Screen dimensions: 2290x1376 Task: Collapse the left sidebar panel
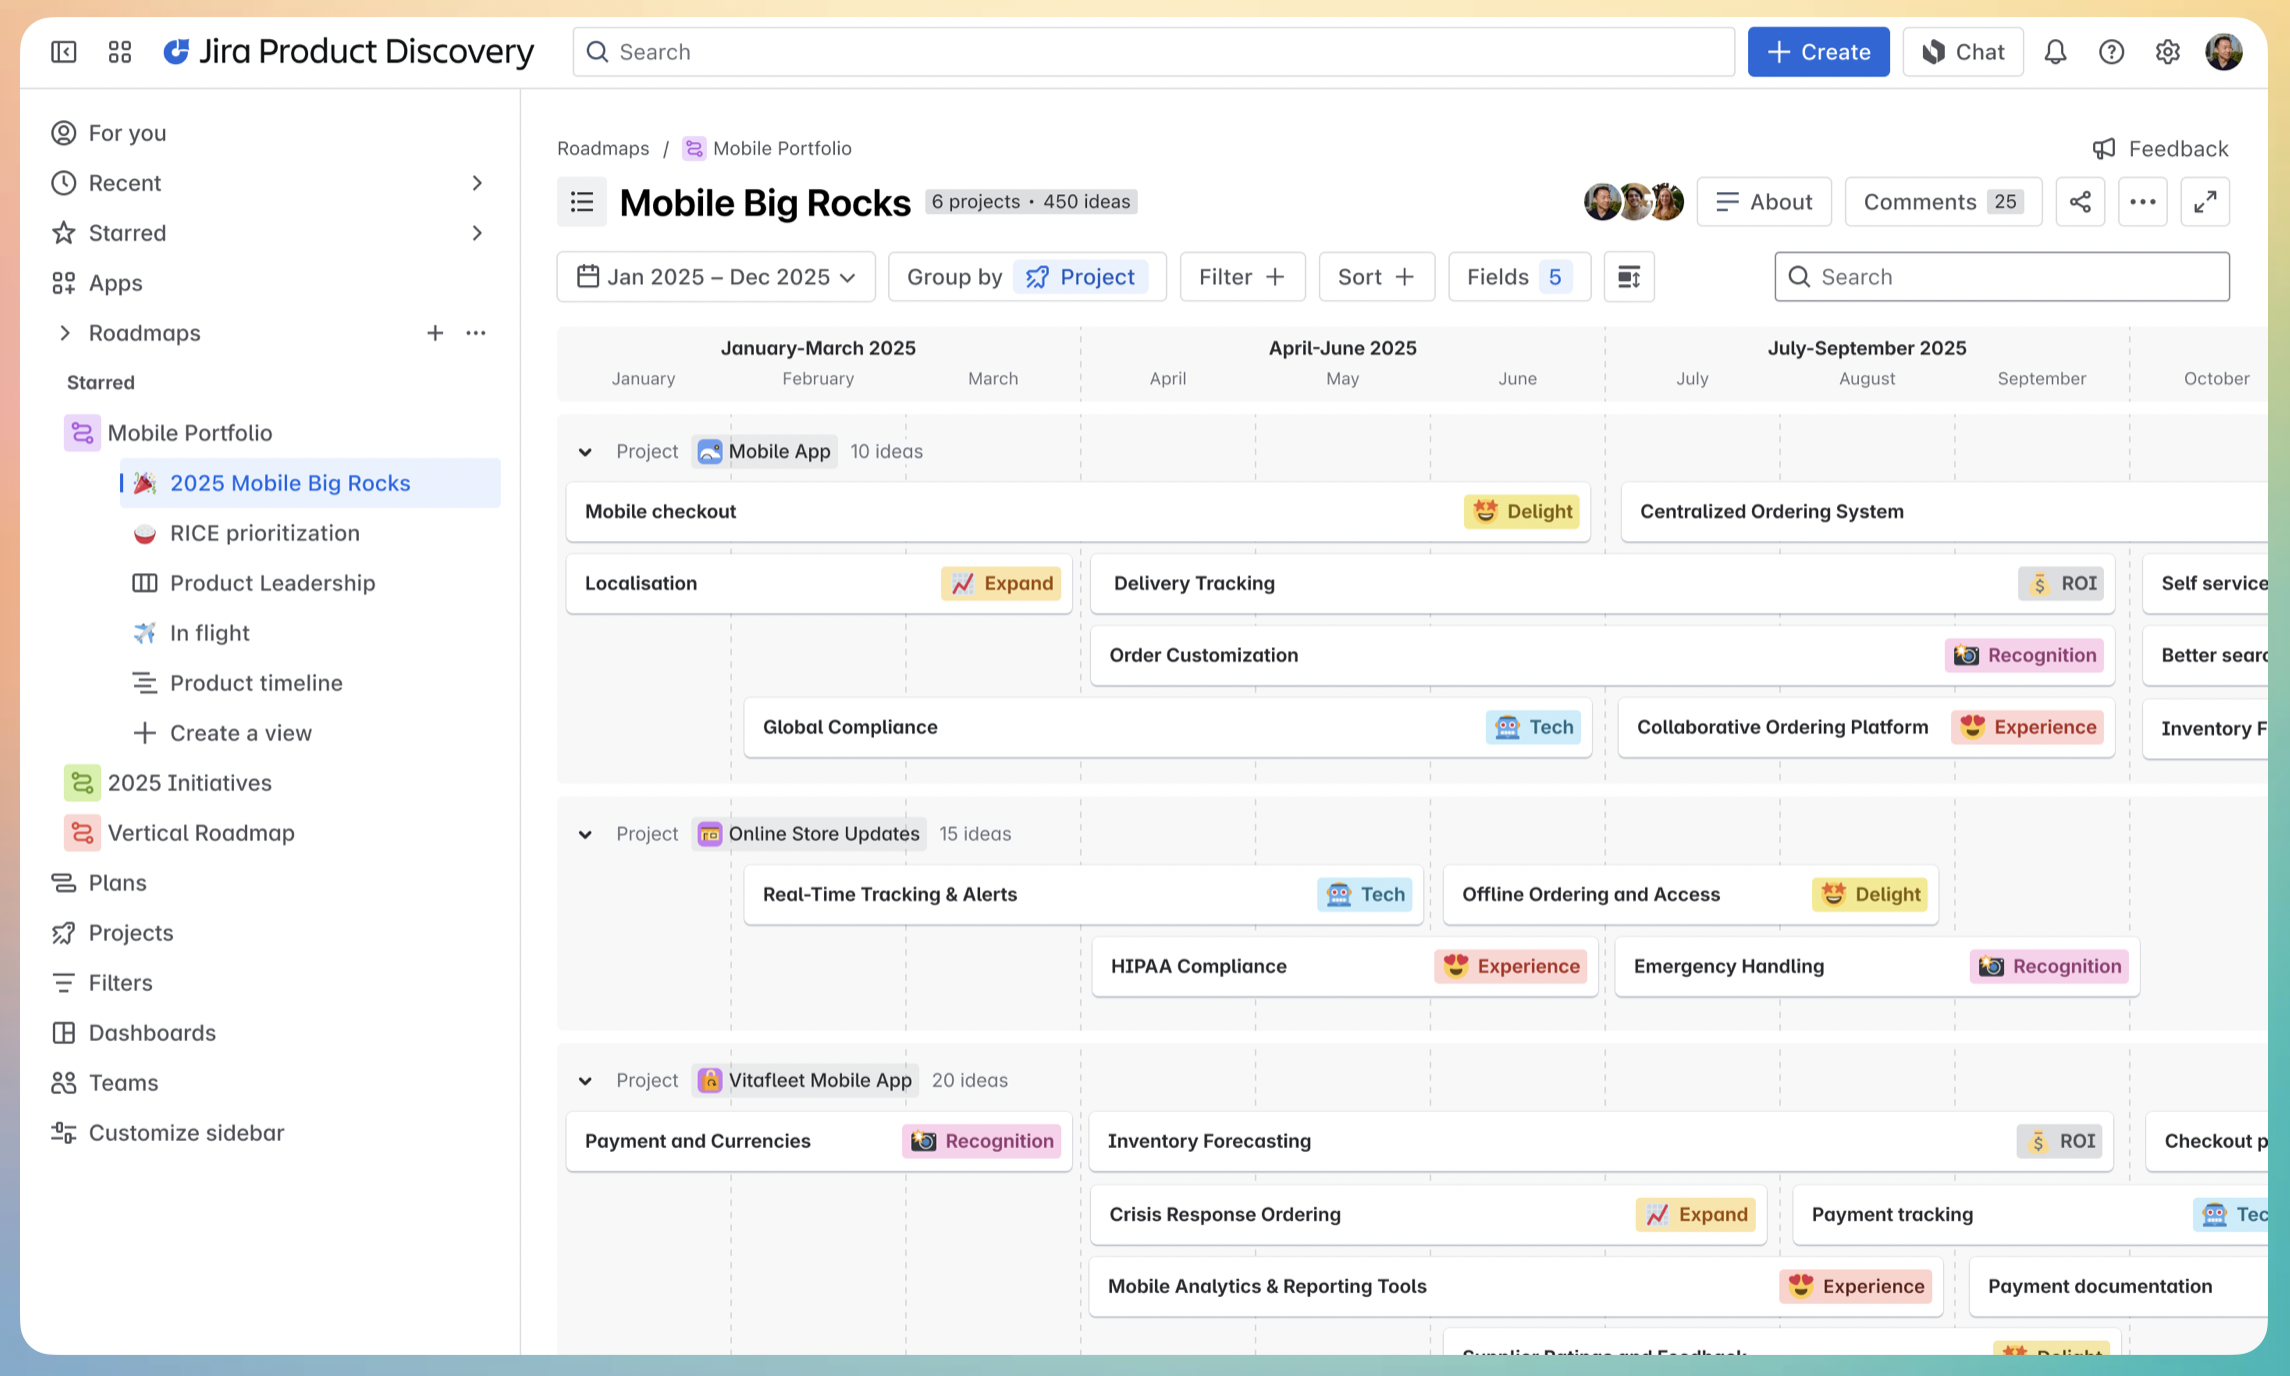pos(63,51)
